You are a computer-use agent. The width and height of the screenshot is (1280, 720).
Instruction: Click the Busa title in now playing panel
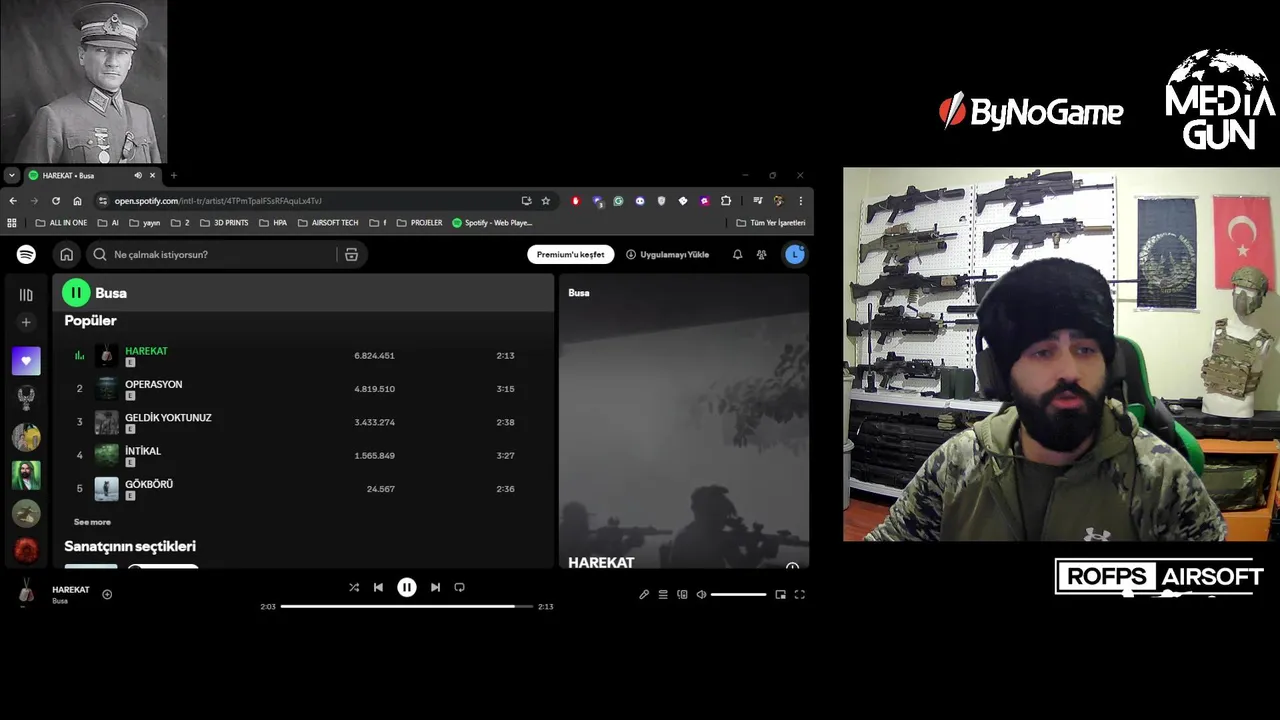[579, 293]
